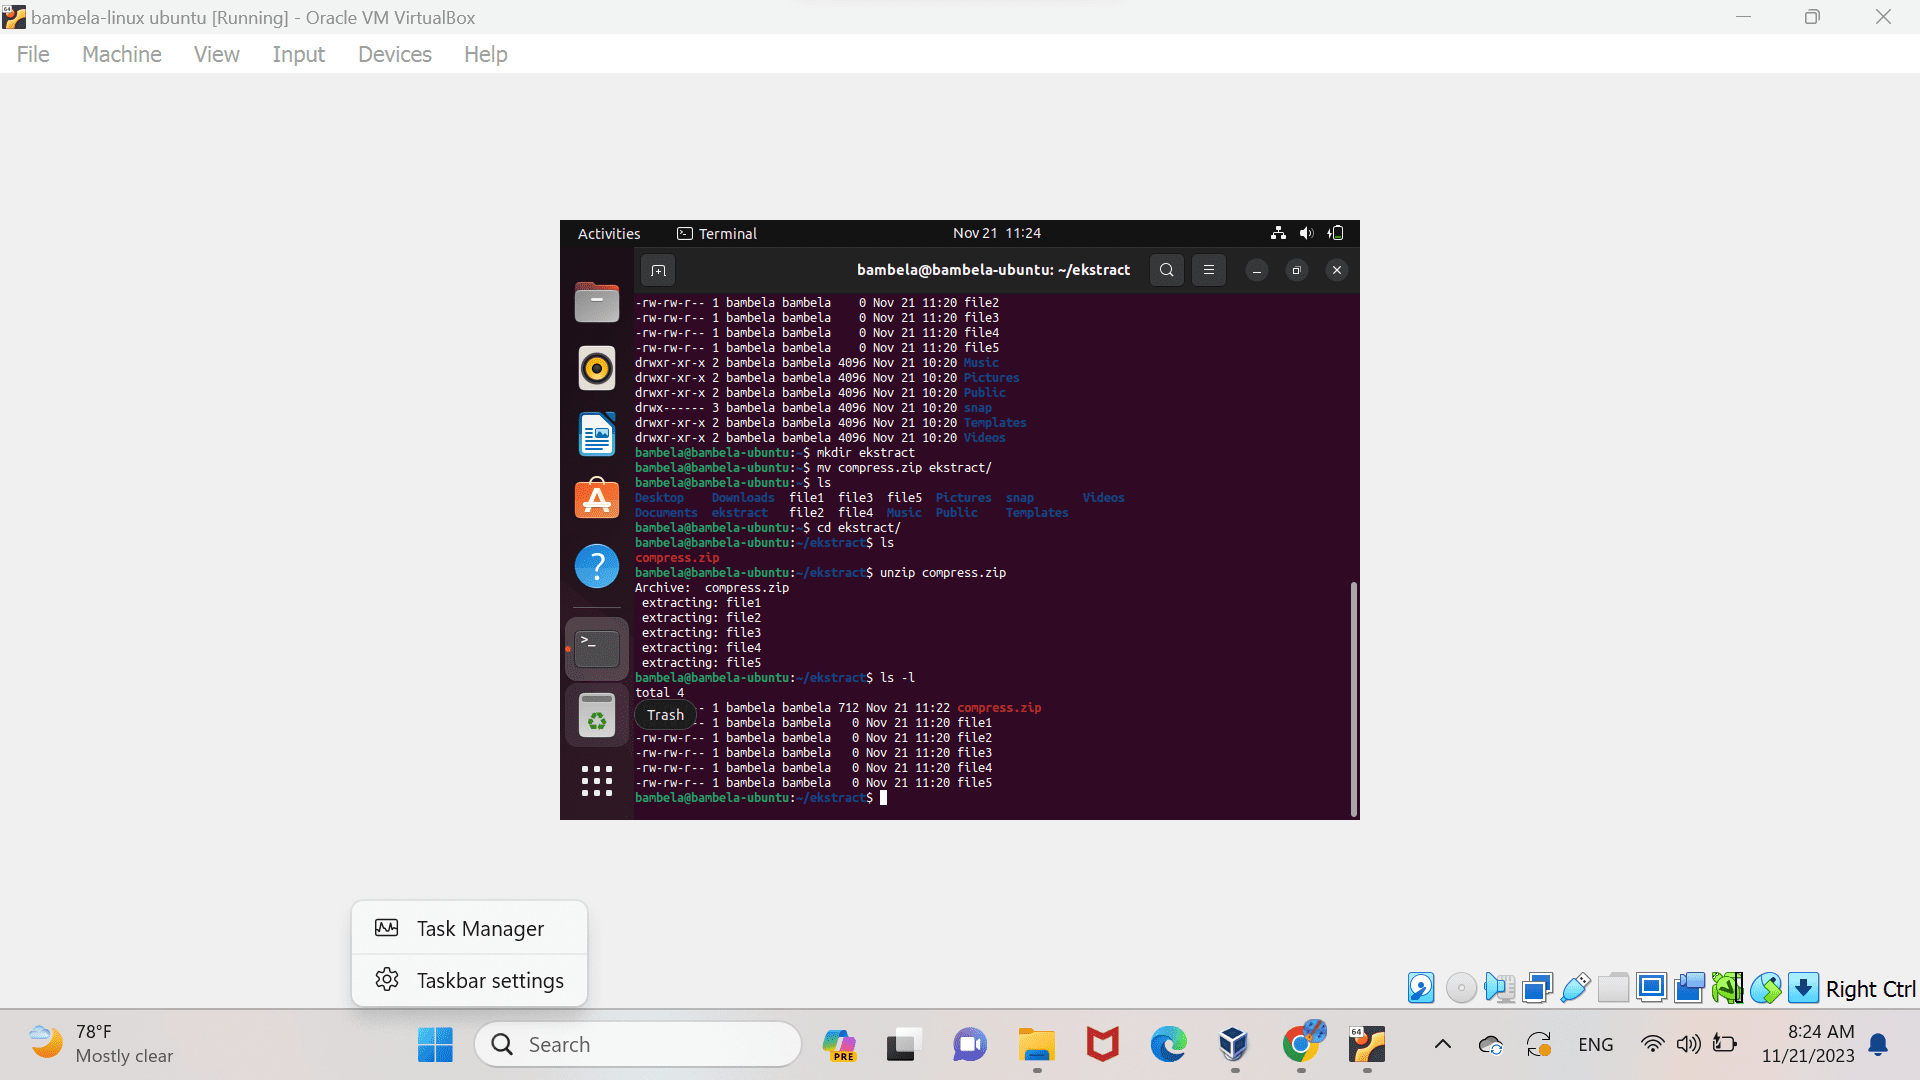Open the Help icon in the dock
The width and height of the screenshot is (1920, 1080).
point(597,566)
